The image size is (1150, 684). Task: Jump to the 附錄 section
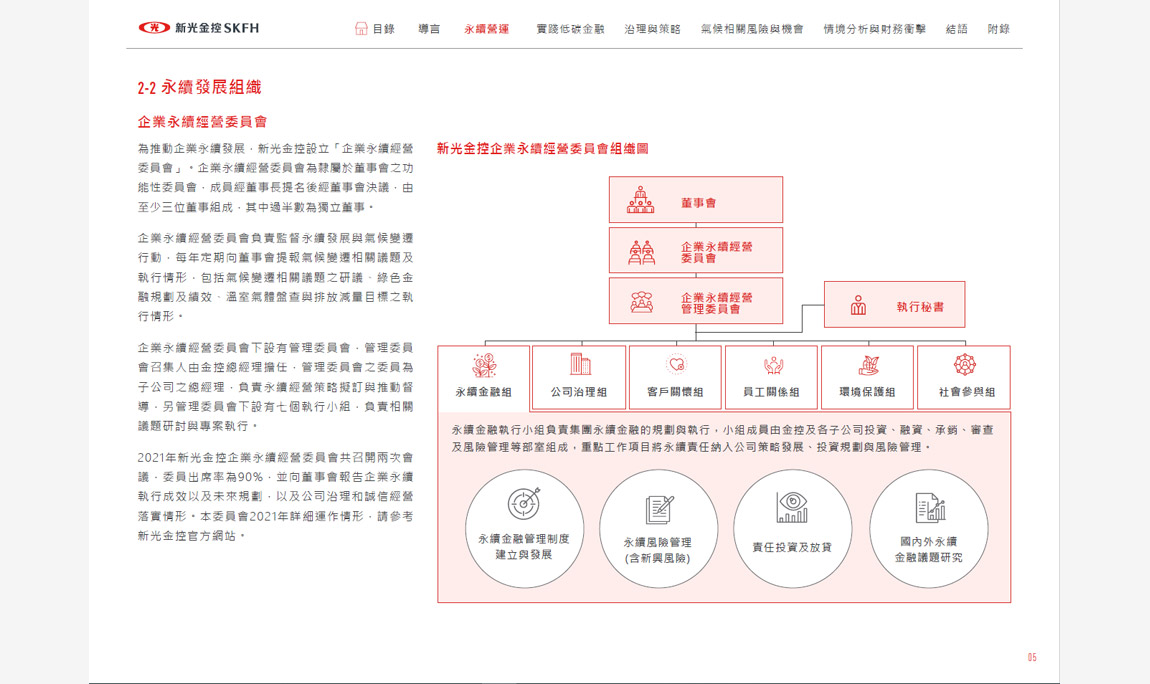coord(998,29)
